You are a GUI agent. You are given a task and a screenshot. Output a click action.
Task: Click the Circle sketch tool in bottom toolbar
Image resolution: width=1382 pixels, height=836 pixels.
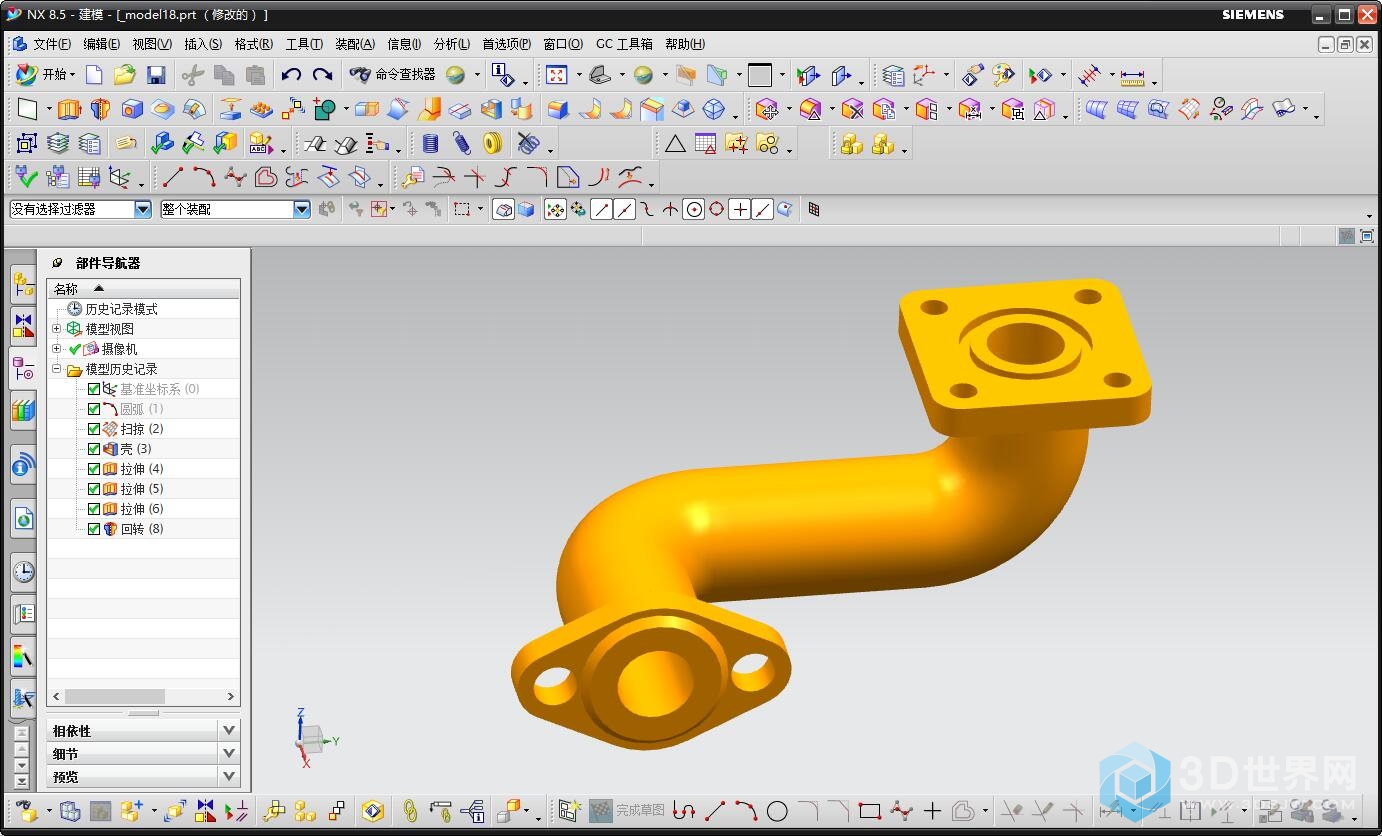[x=777, y=811]
